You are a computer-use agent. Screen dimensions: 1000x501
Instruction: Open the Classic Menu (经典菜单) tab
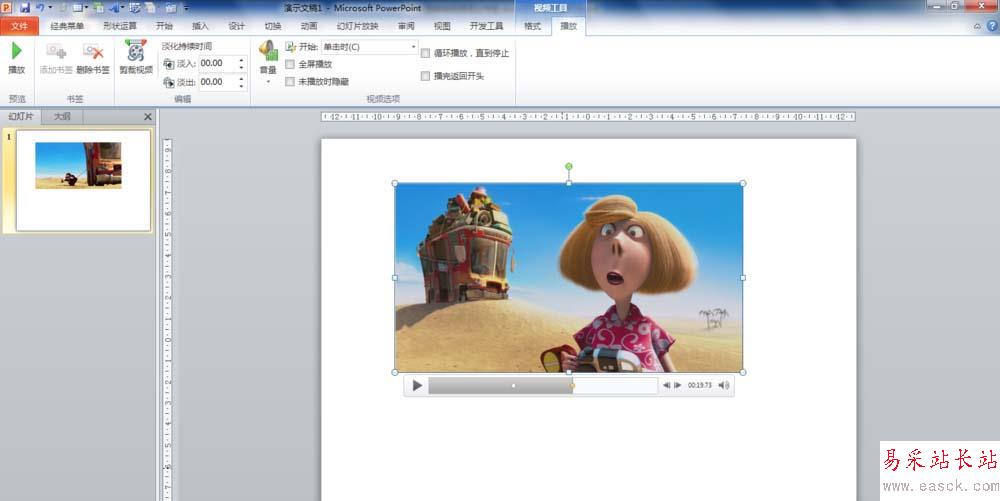pyautogui.click(x=67, y=26)
